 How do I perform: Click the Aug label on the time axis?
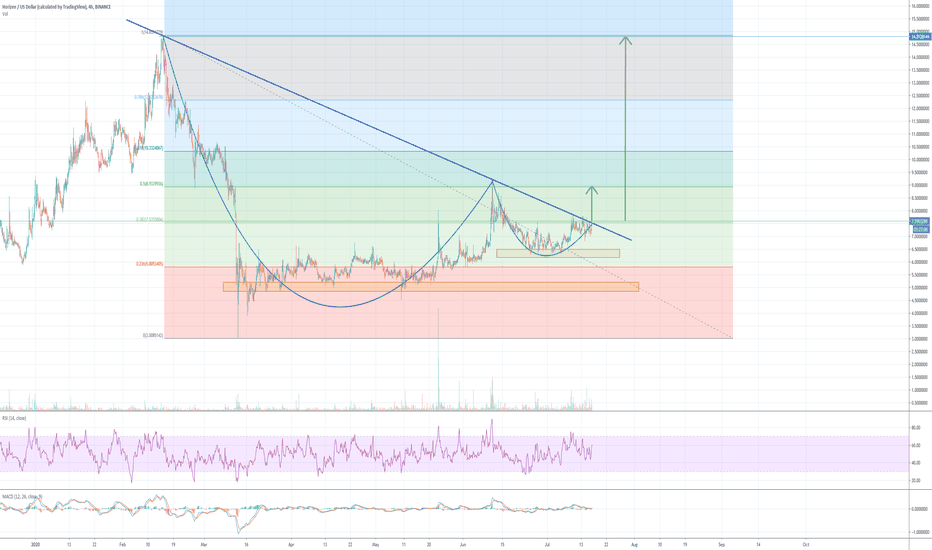pyautogui.click(x=634, y=544)
